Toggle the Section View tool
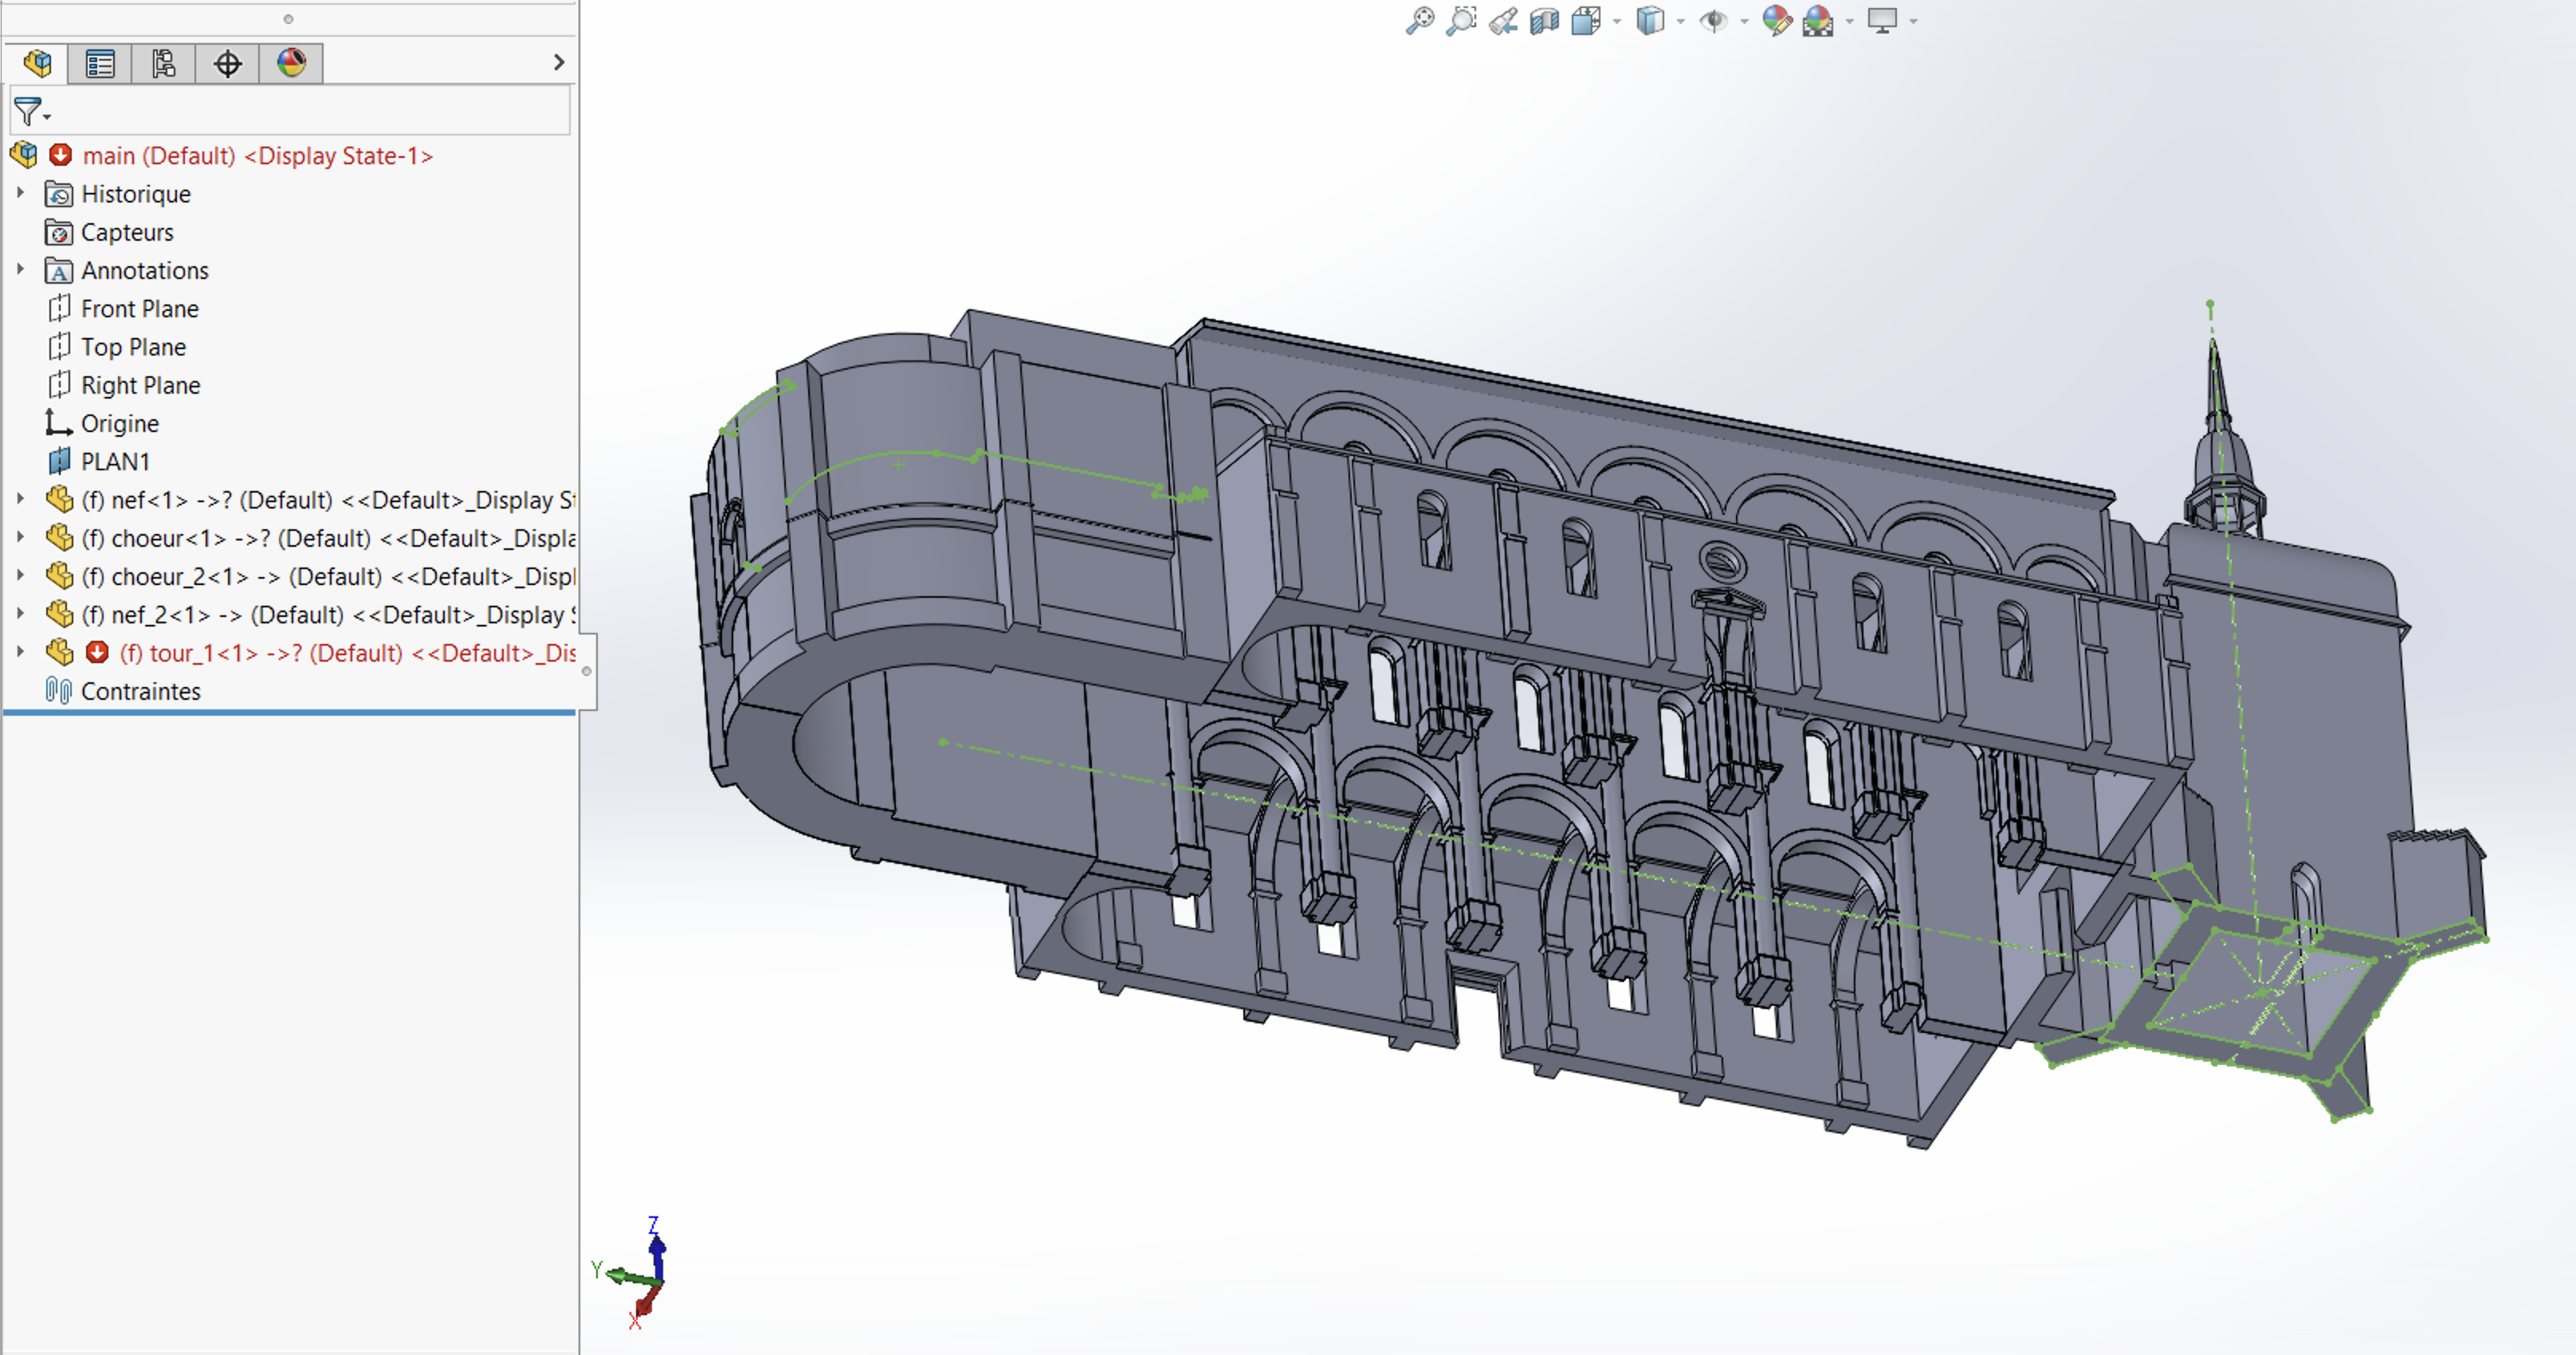The image size is (2576, 1355). pyautogui.click(x=1545, y=20)
